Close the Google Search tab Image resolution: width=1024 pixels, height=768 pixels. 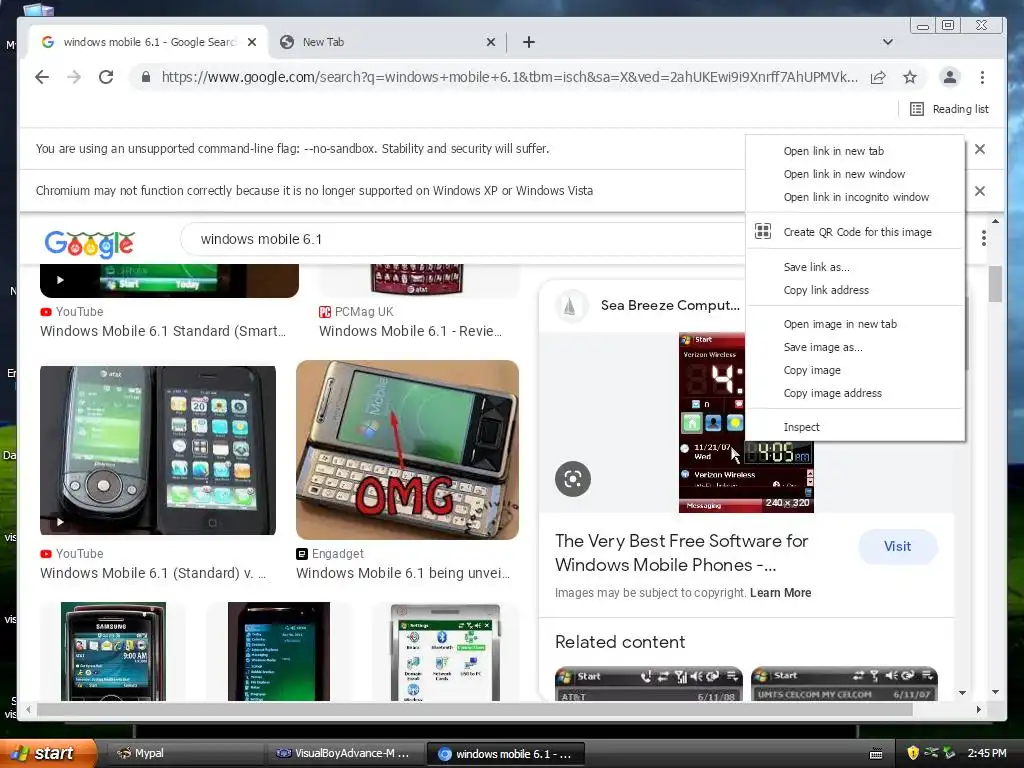tap(252, 42)
